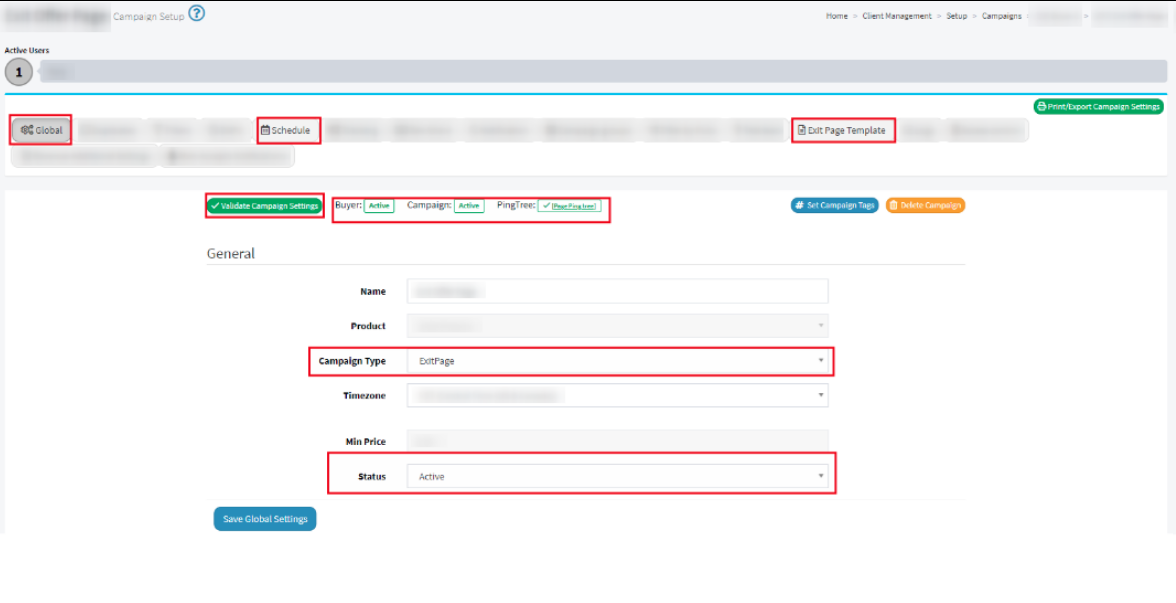Click the Campaign Setup help question-mark icon

[x=197, y=14]
